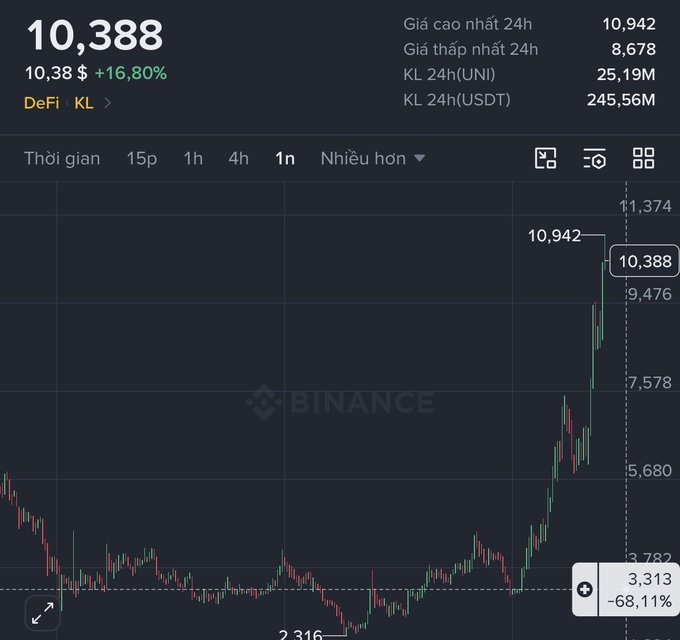Click the 25,19M volume value

coord(626,75)
